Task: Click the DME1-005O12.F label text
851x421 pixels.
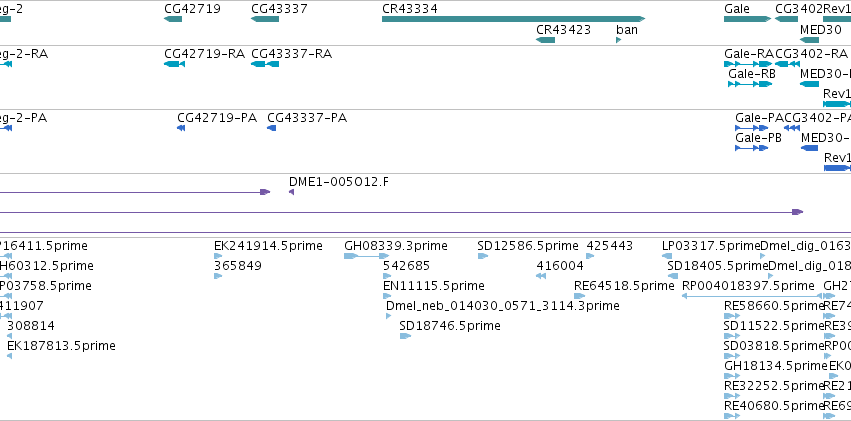Action: [x=339, y=182]
